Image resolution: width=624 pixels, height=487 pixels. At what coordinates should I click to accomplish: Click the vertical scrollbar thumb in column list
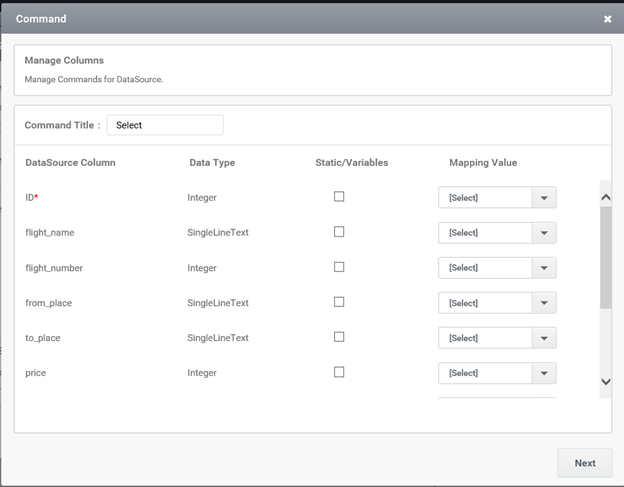coord(606,257)
